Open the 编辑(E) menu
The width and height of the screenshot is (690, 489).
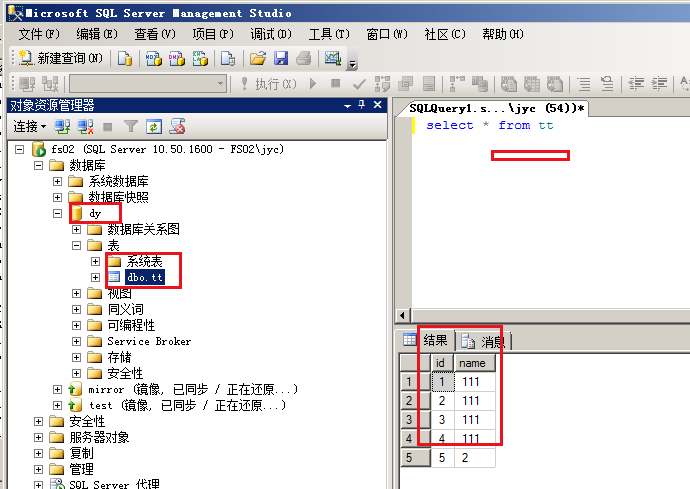click(97, 34)
